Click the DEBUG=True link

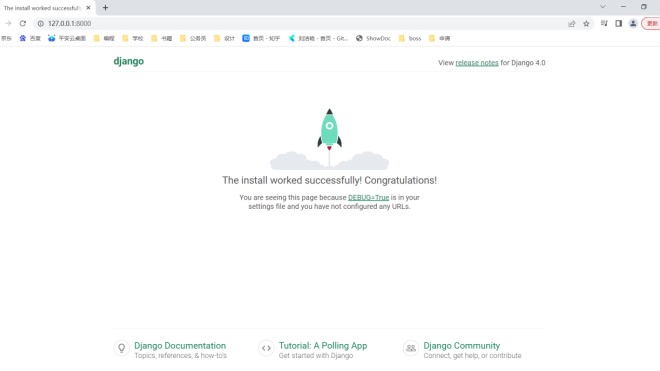tap(368, 198)
